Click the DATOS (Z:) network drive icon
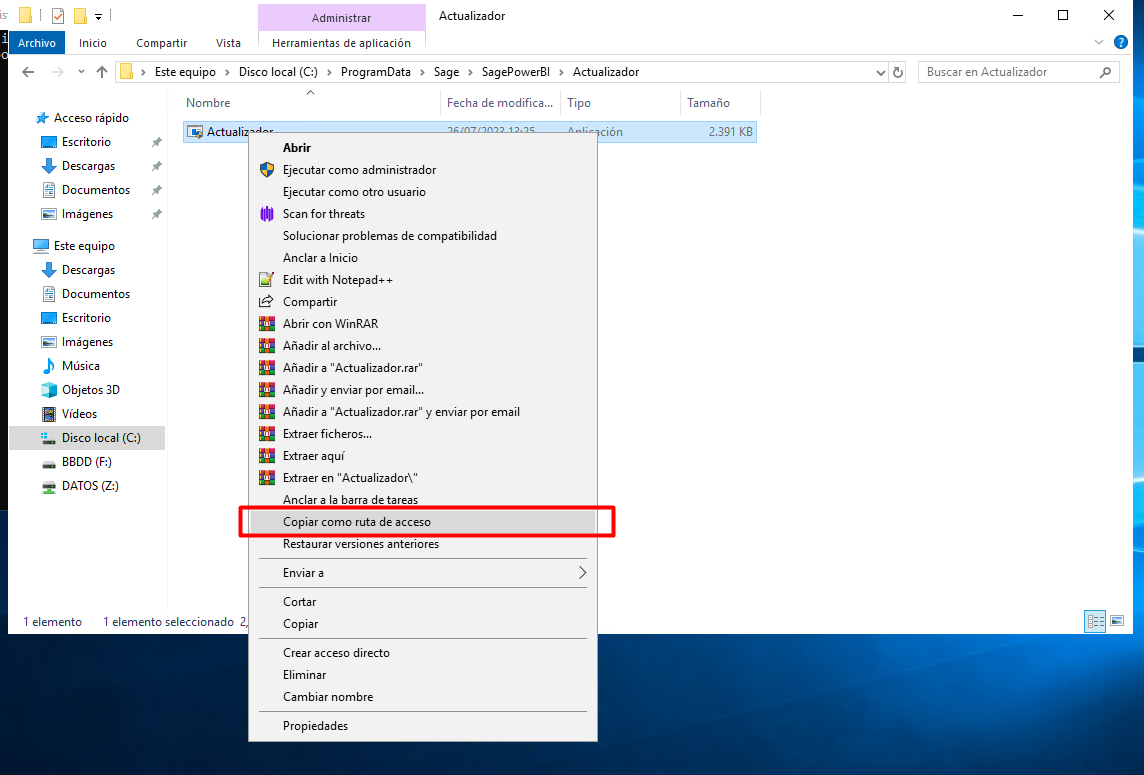 pyautogui.click(x=49, y=487)
